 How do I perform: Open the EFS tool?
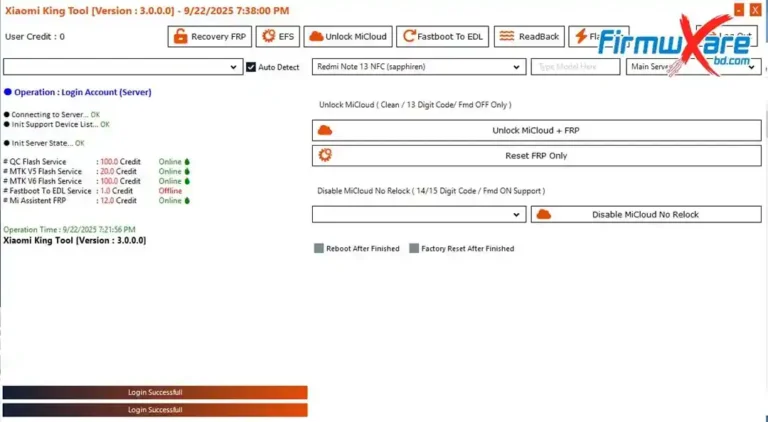278,36
